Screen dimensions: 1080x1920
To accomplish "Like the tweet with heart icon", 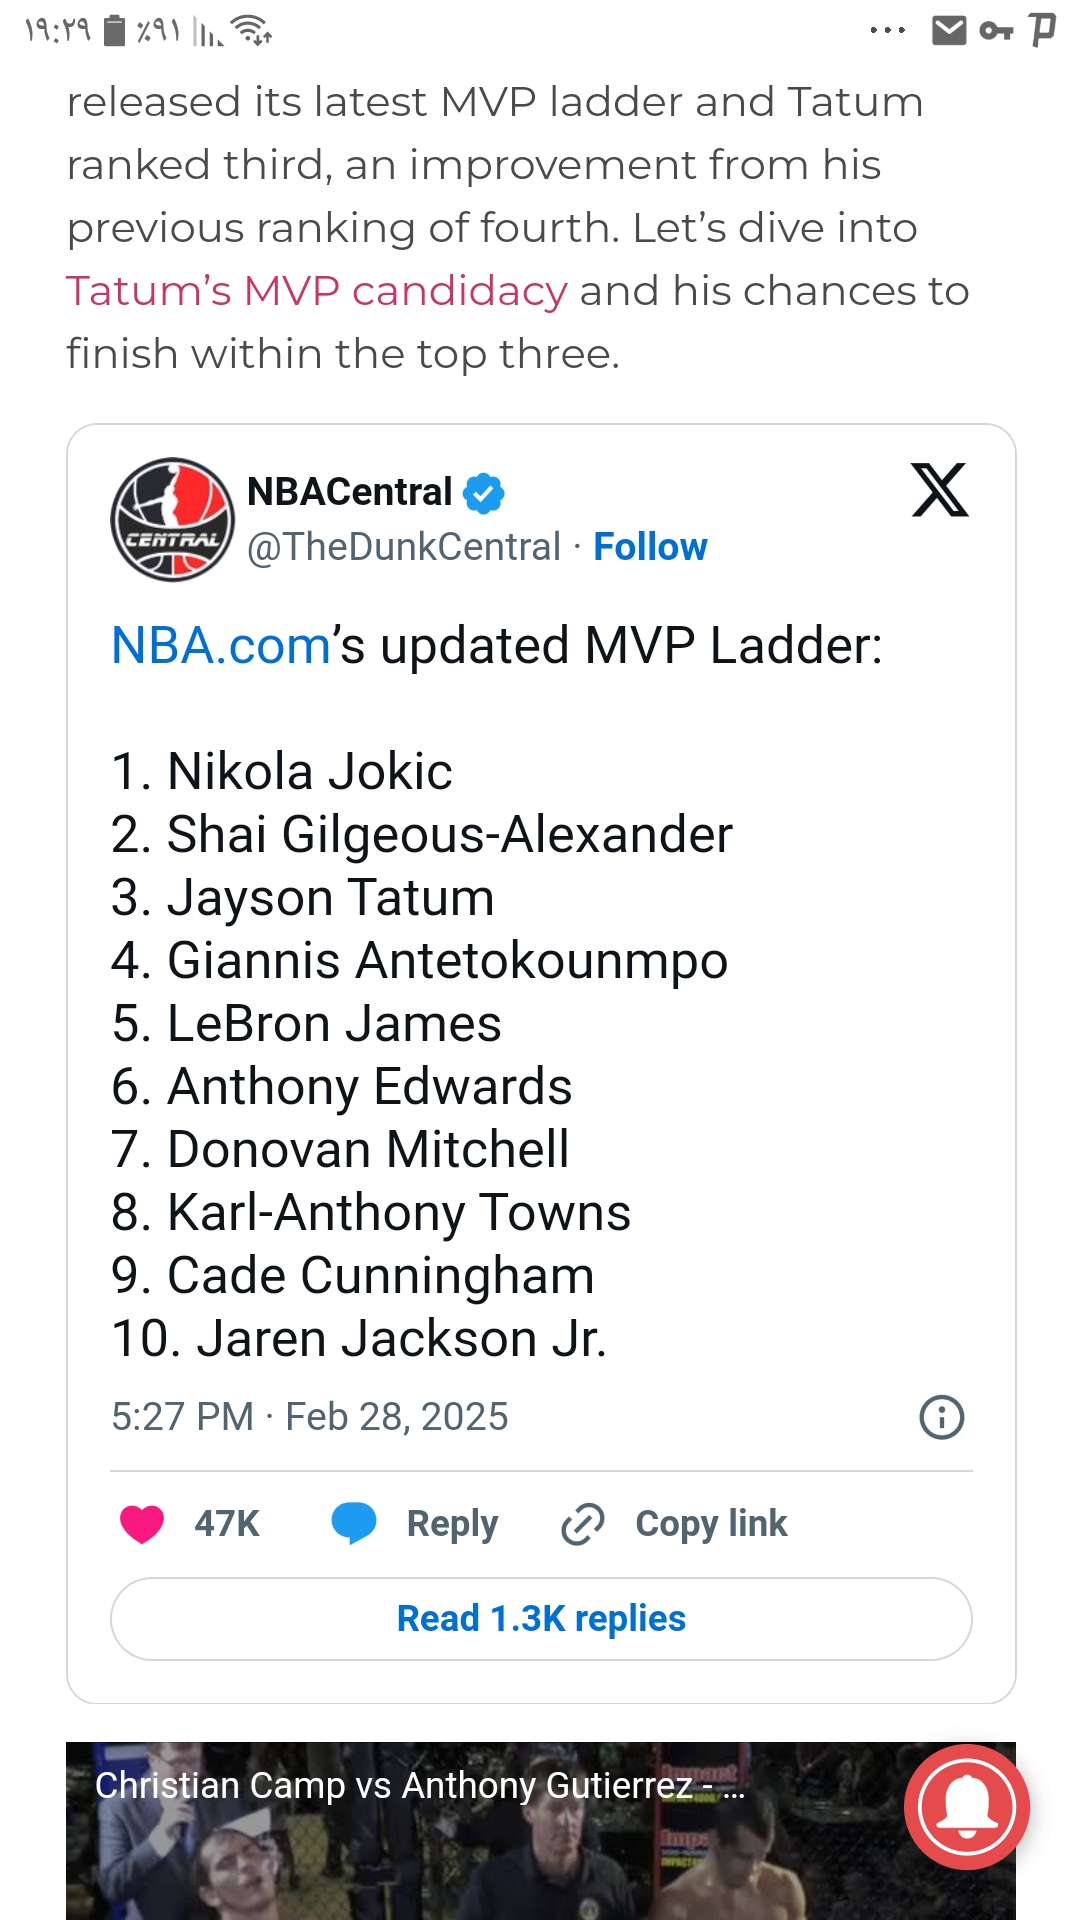I will [142, 1524].
